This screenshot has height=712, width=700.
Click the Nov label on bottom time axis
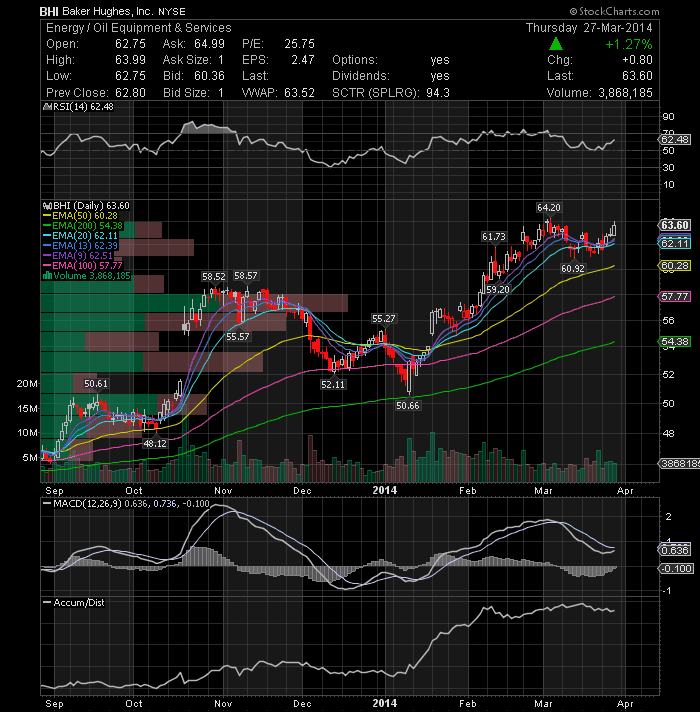click(223, 704)
